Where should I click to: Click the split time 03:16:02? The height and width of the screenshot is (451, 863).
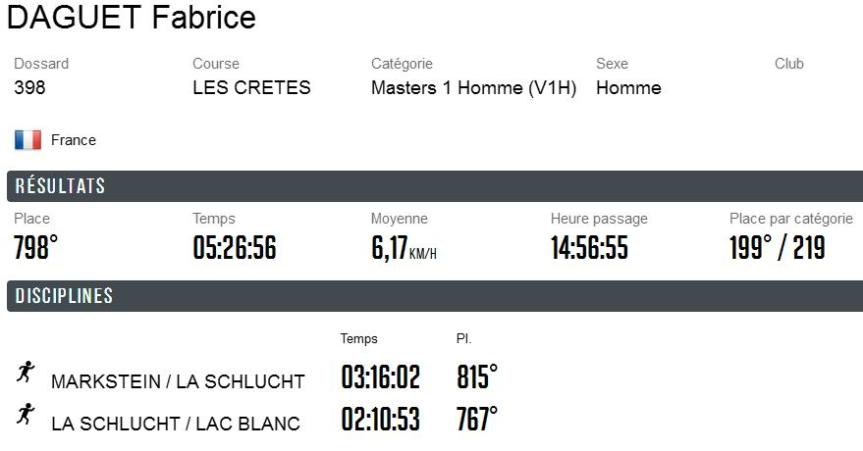[x=380, y=379]
